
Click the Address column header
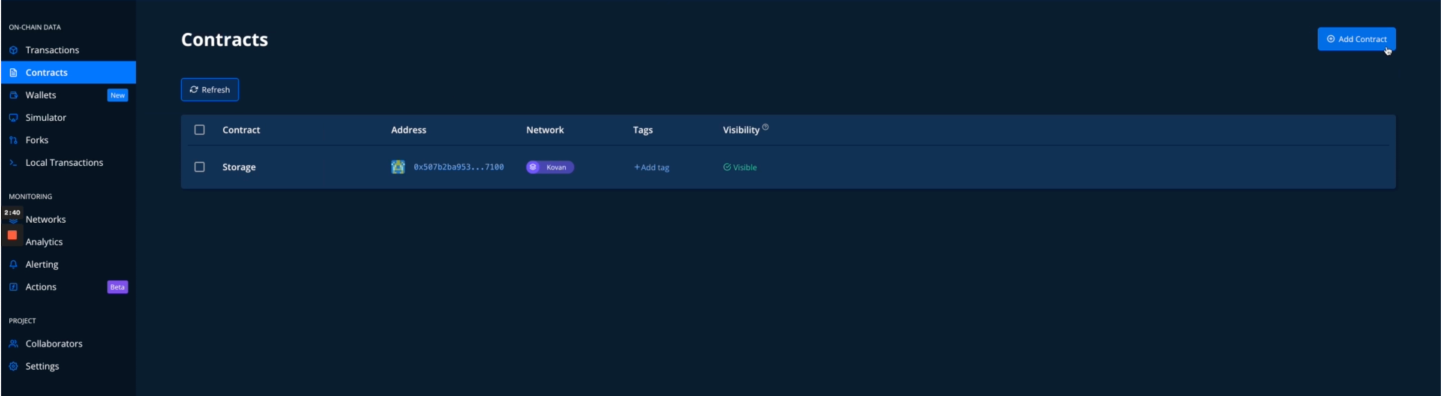tap(408, 130)
